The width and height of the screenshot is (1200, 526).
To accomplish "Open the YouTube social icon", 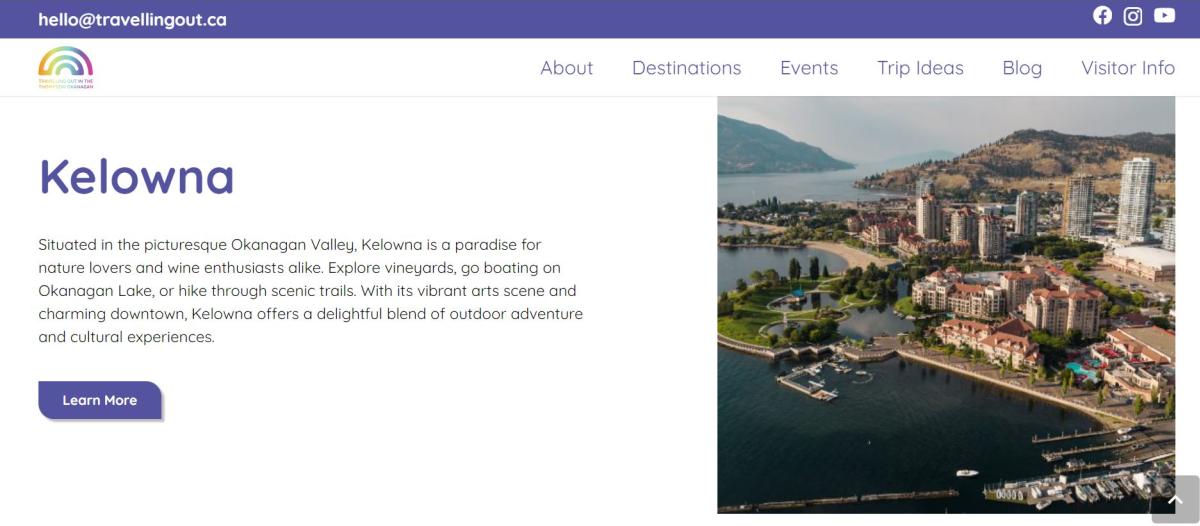I will (1164, 15).
